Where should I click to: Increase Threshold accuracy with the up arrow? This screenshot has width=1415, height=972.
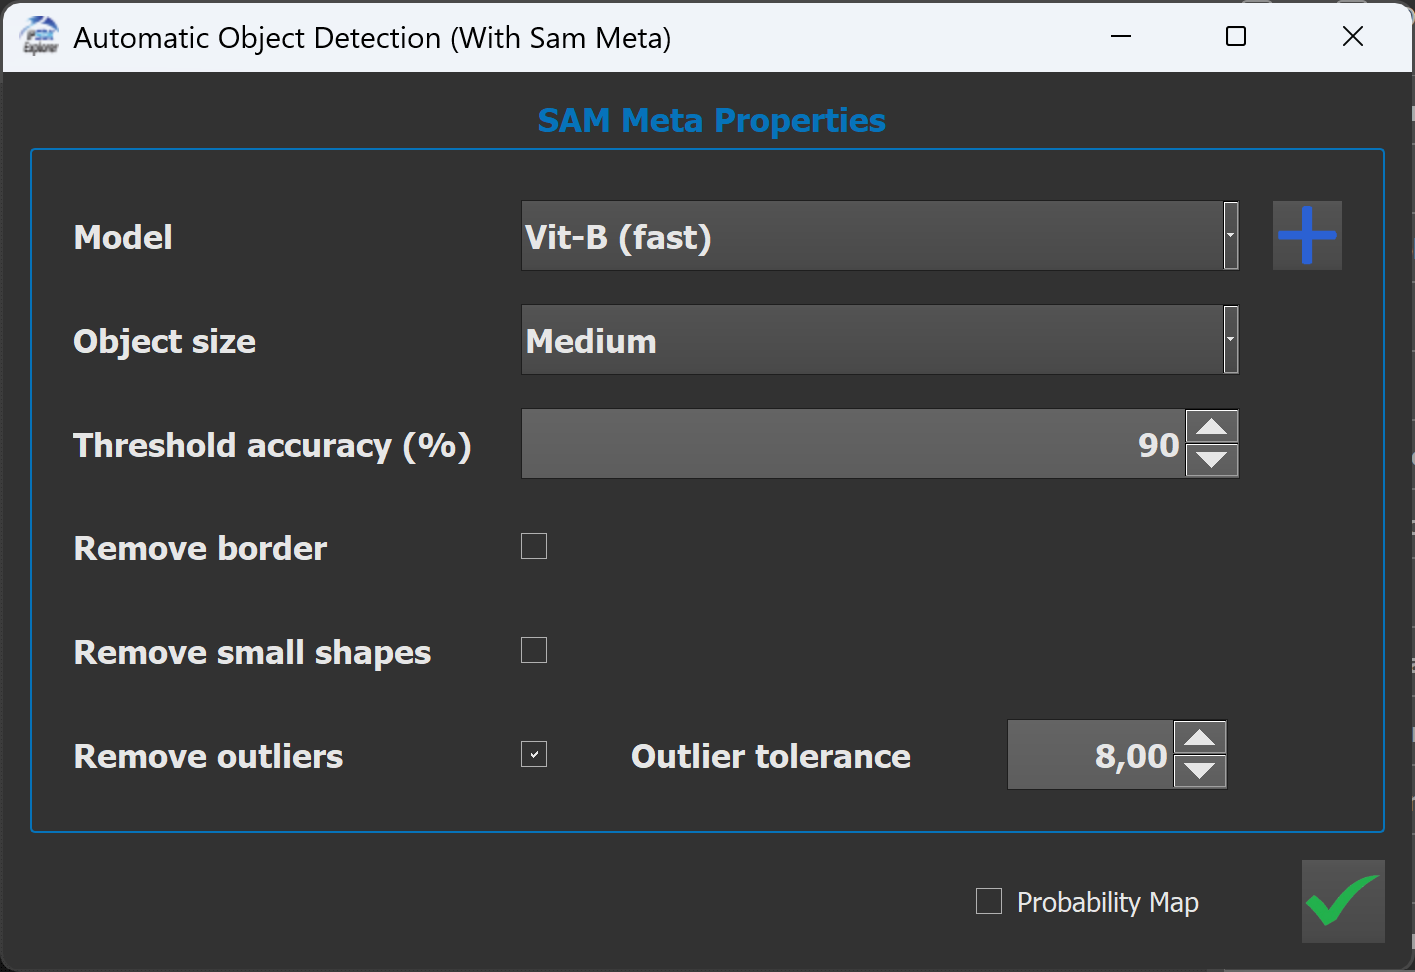[1212, 427]
